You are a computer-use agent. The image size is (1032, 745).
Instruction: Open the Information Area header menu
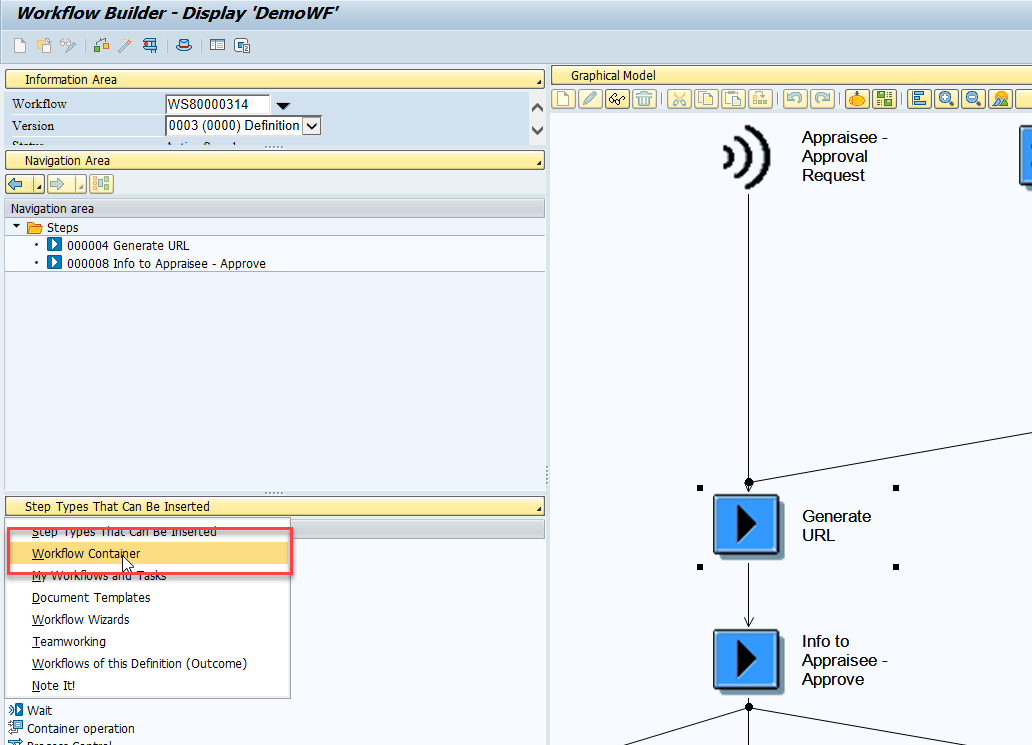[x=539, y=82]
